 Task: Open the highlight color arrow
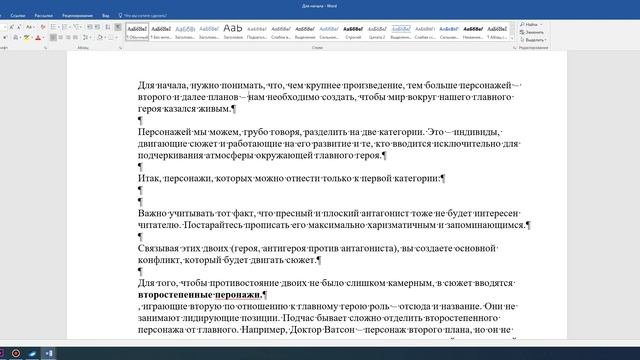click(x=32, y=37)
